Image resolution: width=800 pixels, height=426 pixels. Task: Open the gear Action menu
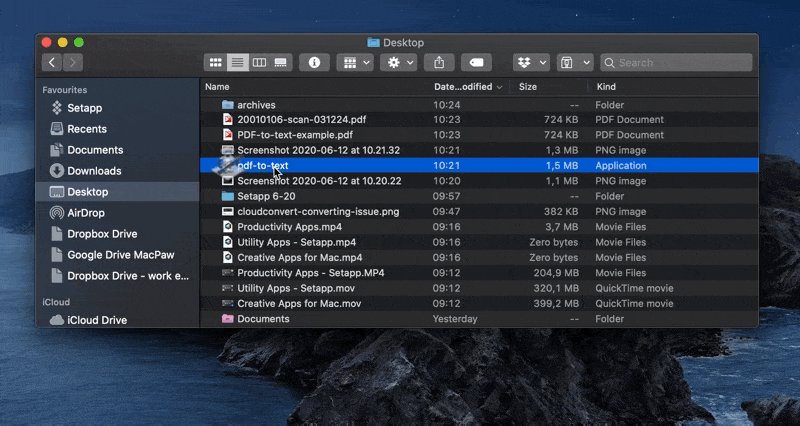point(398,63)
